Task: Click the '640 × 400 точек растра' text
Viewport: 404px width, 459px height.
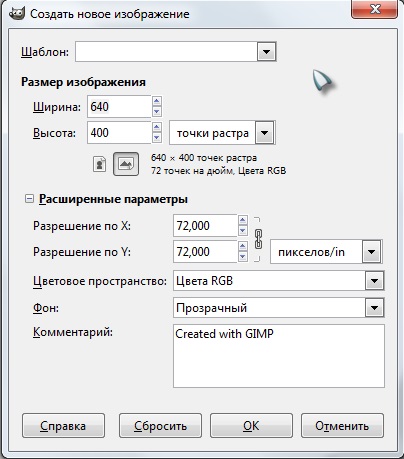Action: coord(204,158)
